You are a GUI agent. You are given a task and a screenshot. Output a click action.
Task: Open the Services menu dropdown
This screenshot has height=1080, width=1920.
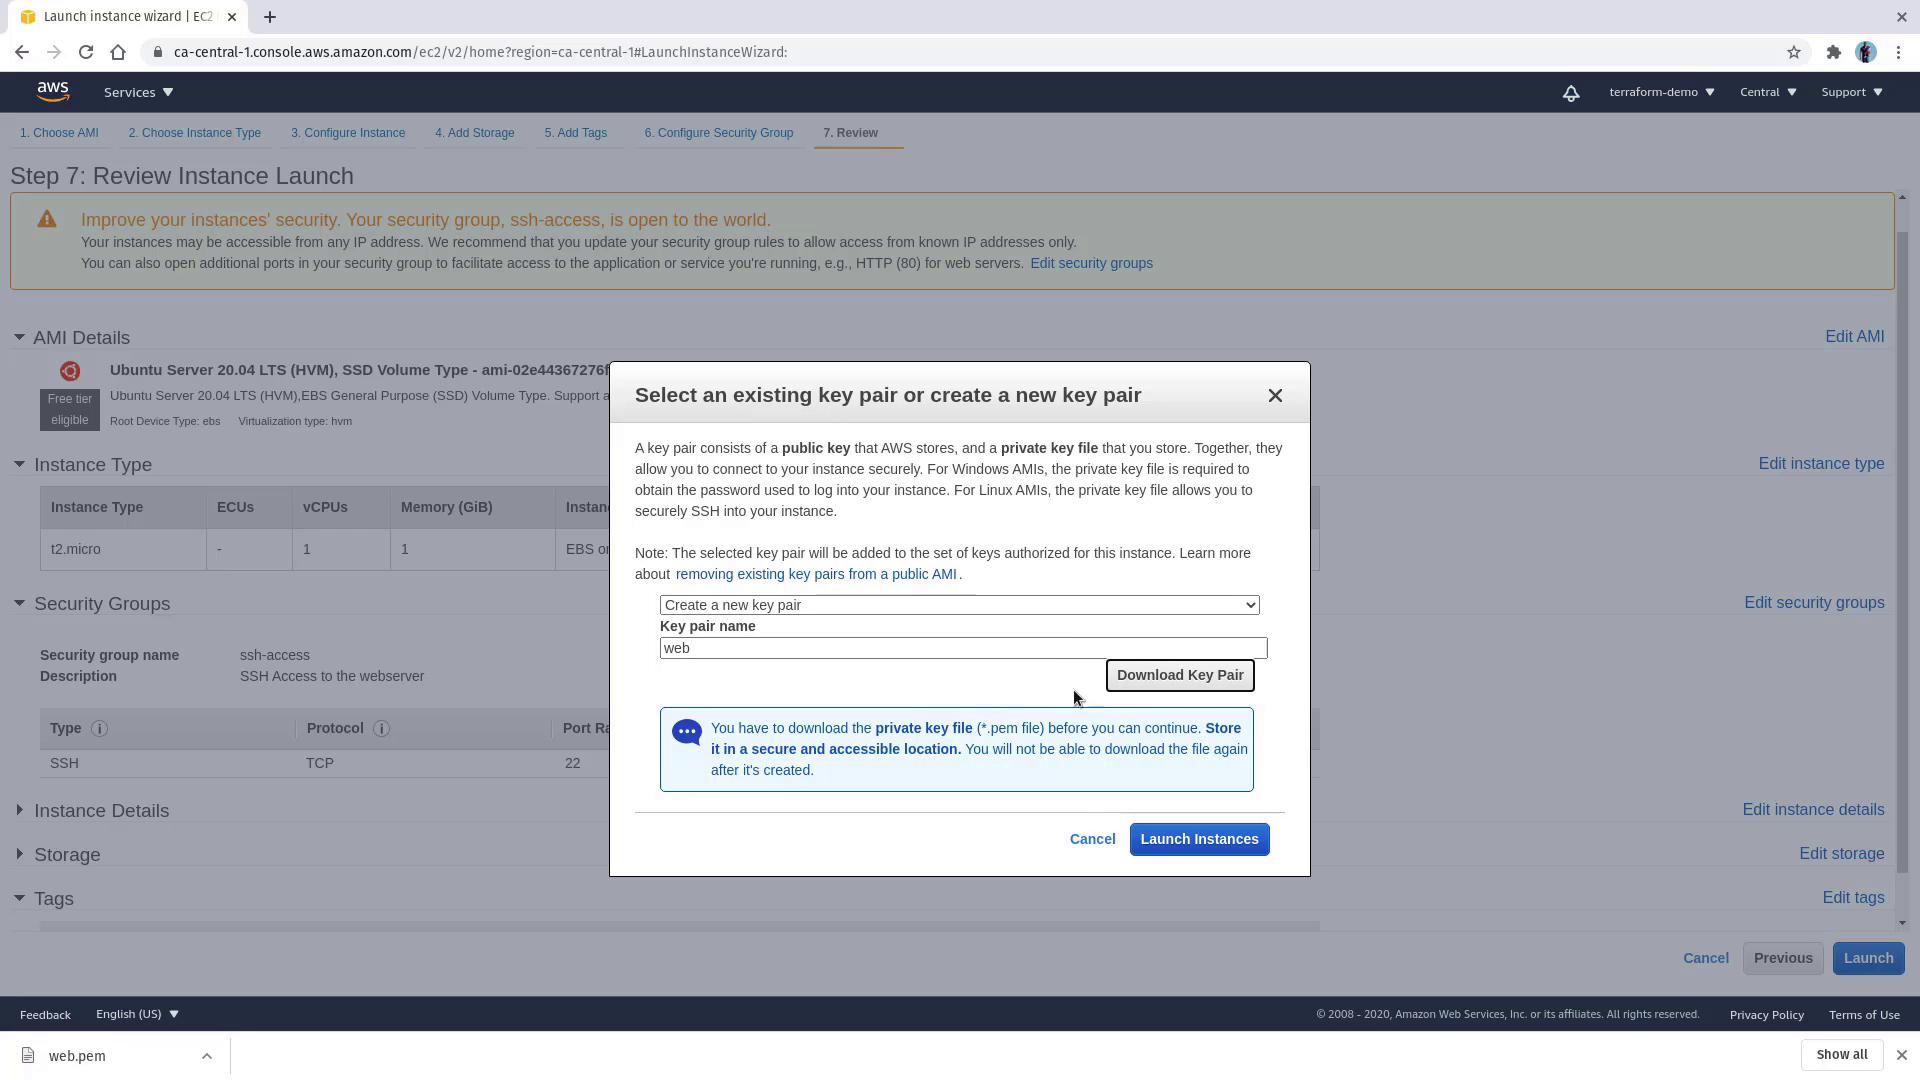[x=138, y=92]
